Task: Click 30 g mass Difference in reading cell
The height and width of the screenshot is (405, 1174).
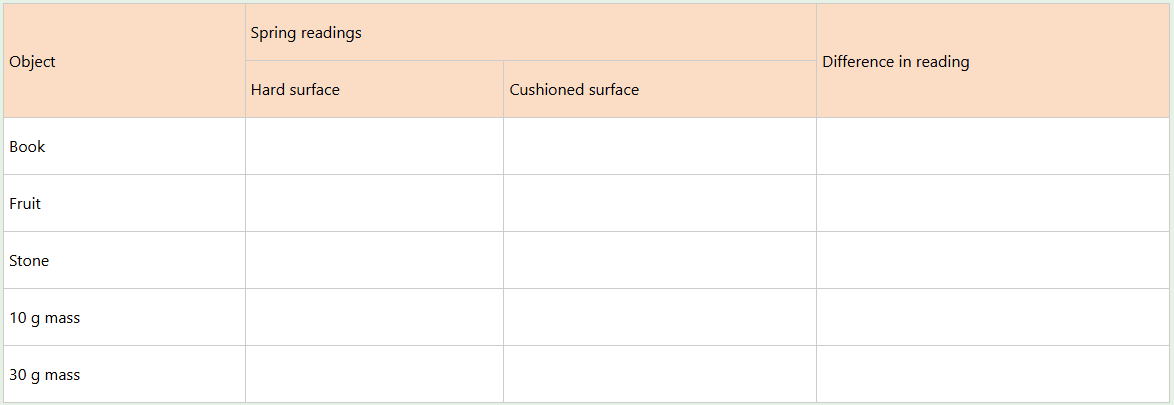Action: (992, 375)
